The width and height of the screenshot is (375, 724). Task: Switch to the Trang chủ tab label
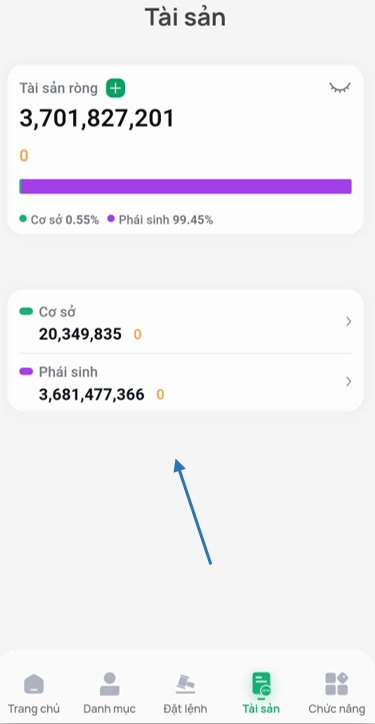coord(34,709)
